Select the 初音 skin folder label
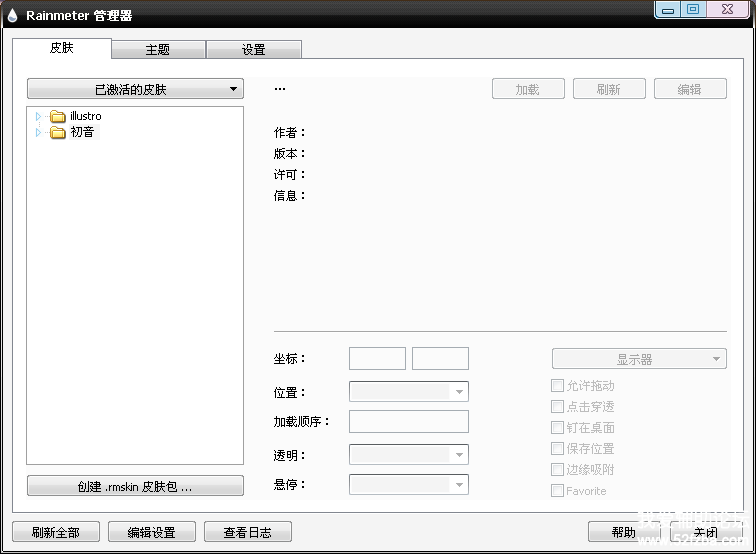 click(x=82, y=132)
